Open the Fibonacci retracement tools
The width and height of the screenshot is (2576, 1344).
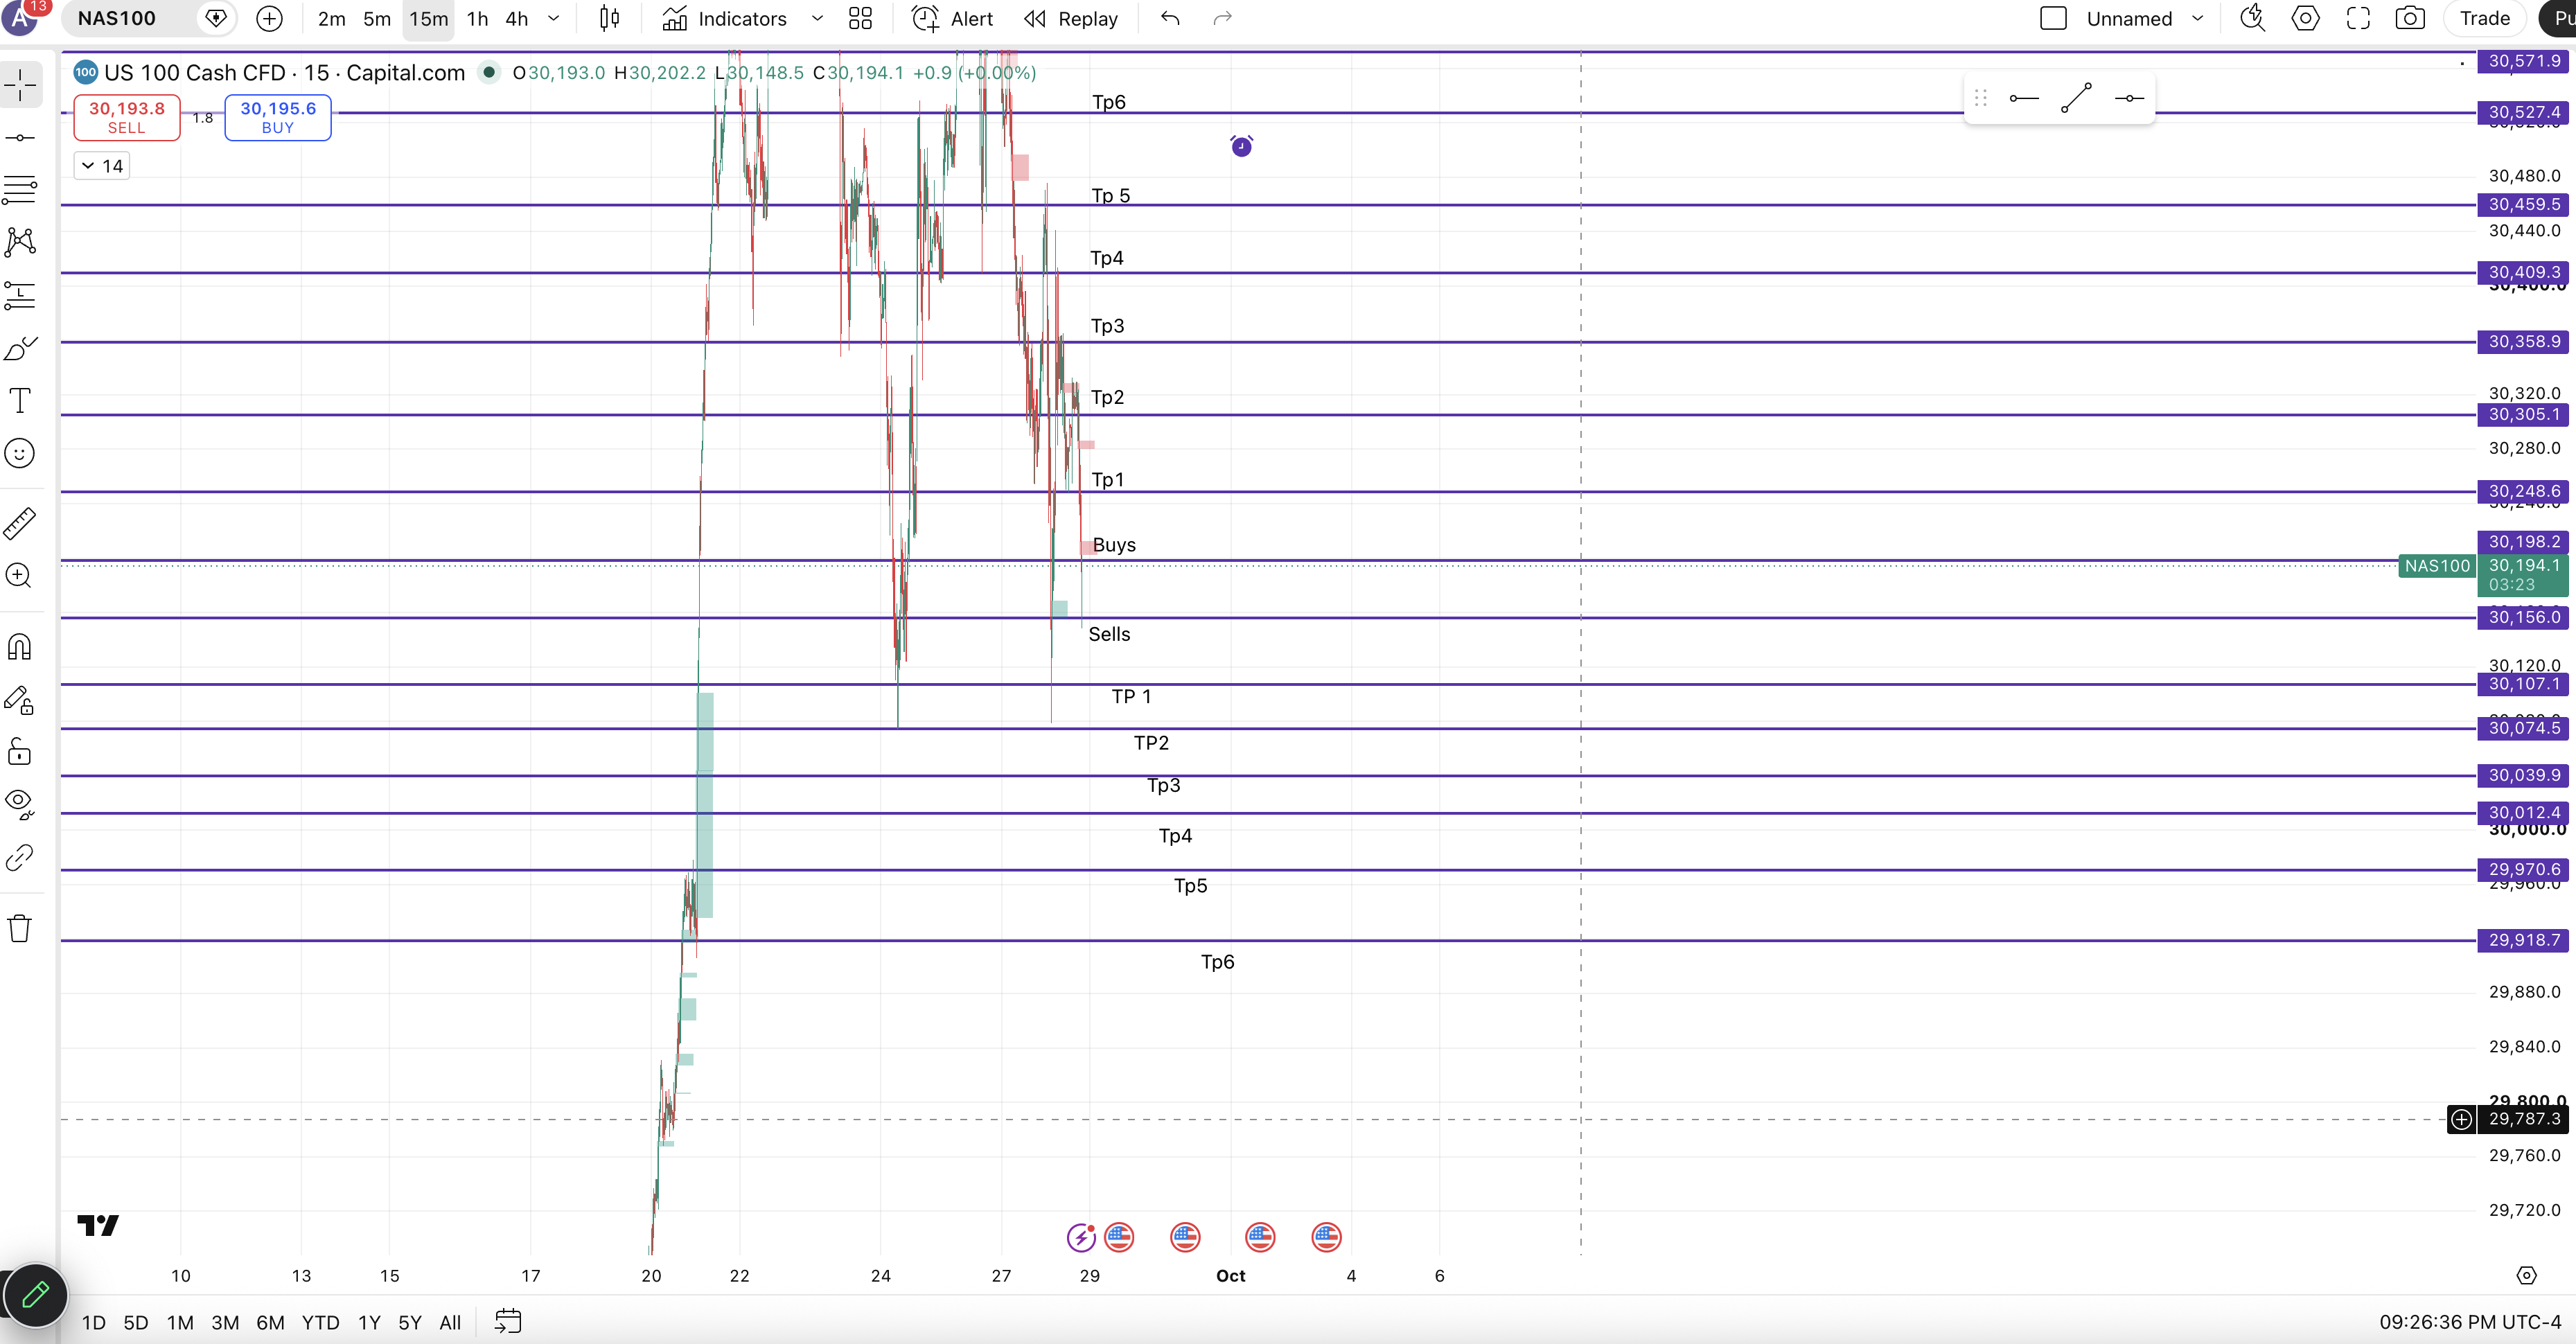click(x=20, y=189)
